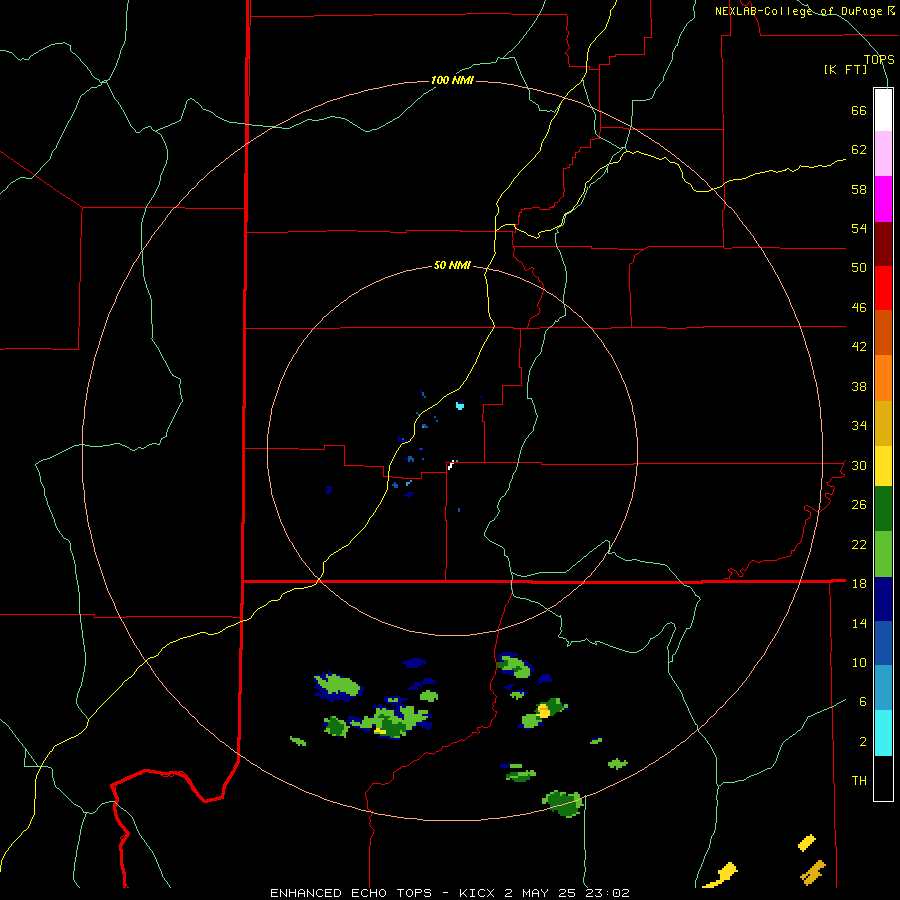Click the 6 legend value
900x900 pixels.
[863, 702]
